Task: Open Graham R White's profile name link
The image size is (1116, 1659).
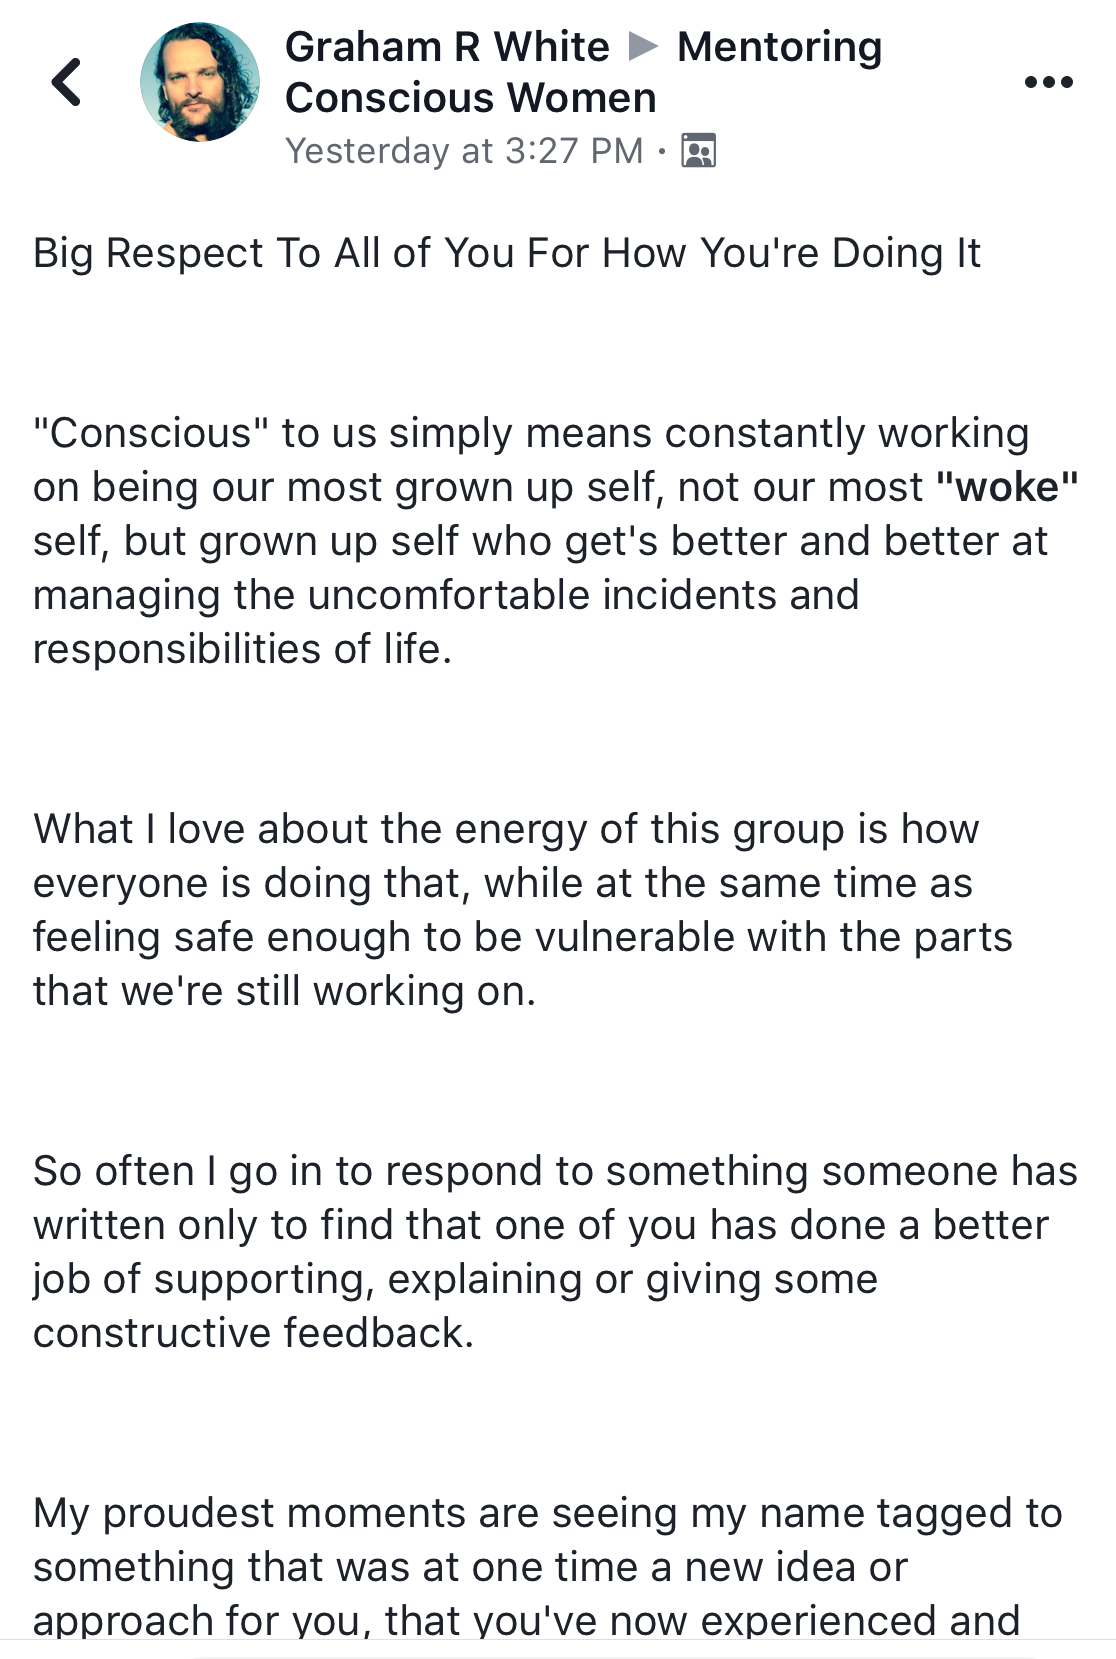Action: point(447,46)
